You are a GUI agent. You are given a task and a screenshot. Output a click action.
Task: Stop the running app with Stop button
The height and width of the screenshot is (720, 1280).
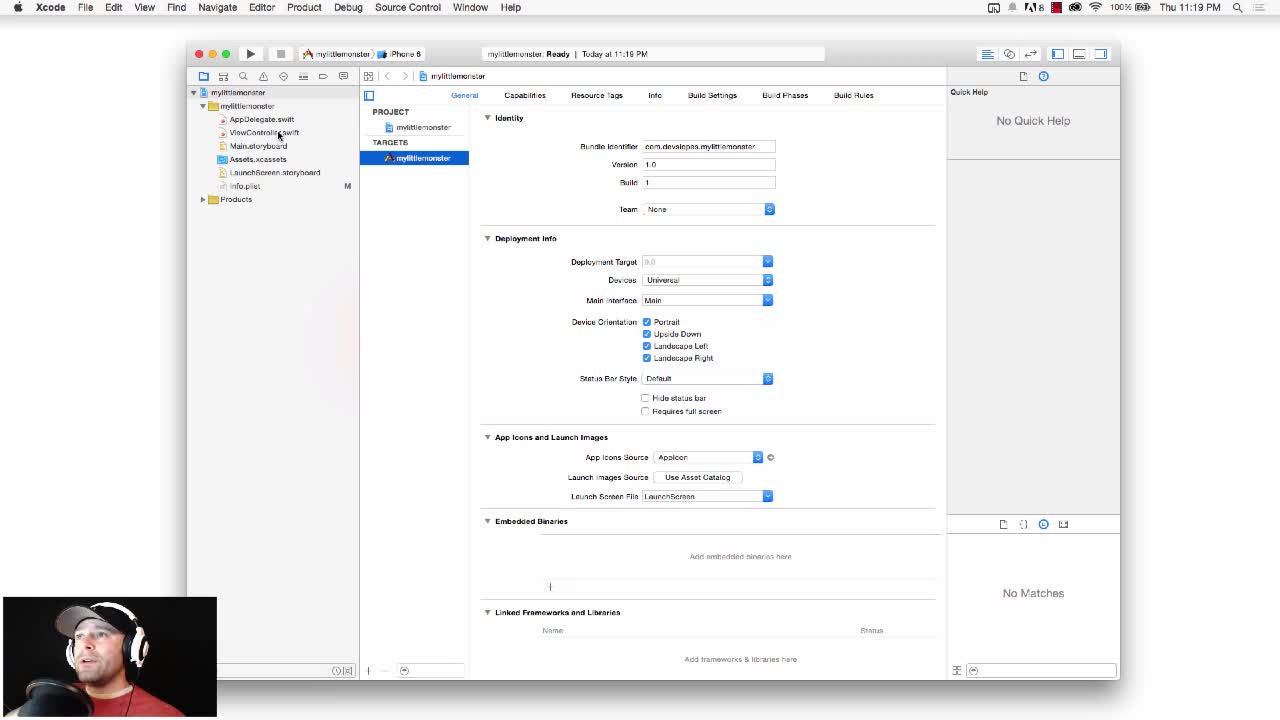point(281,54)
